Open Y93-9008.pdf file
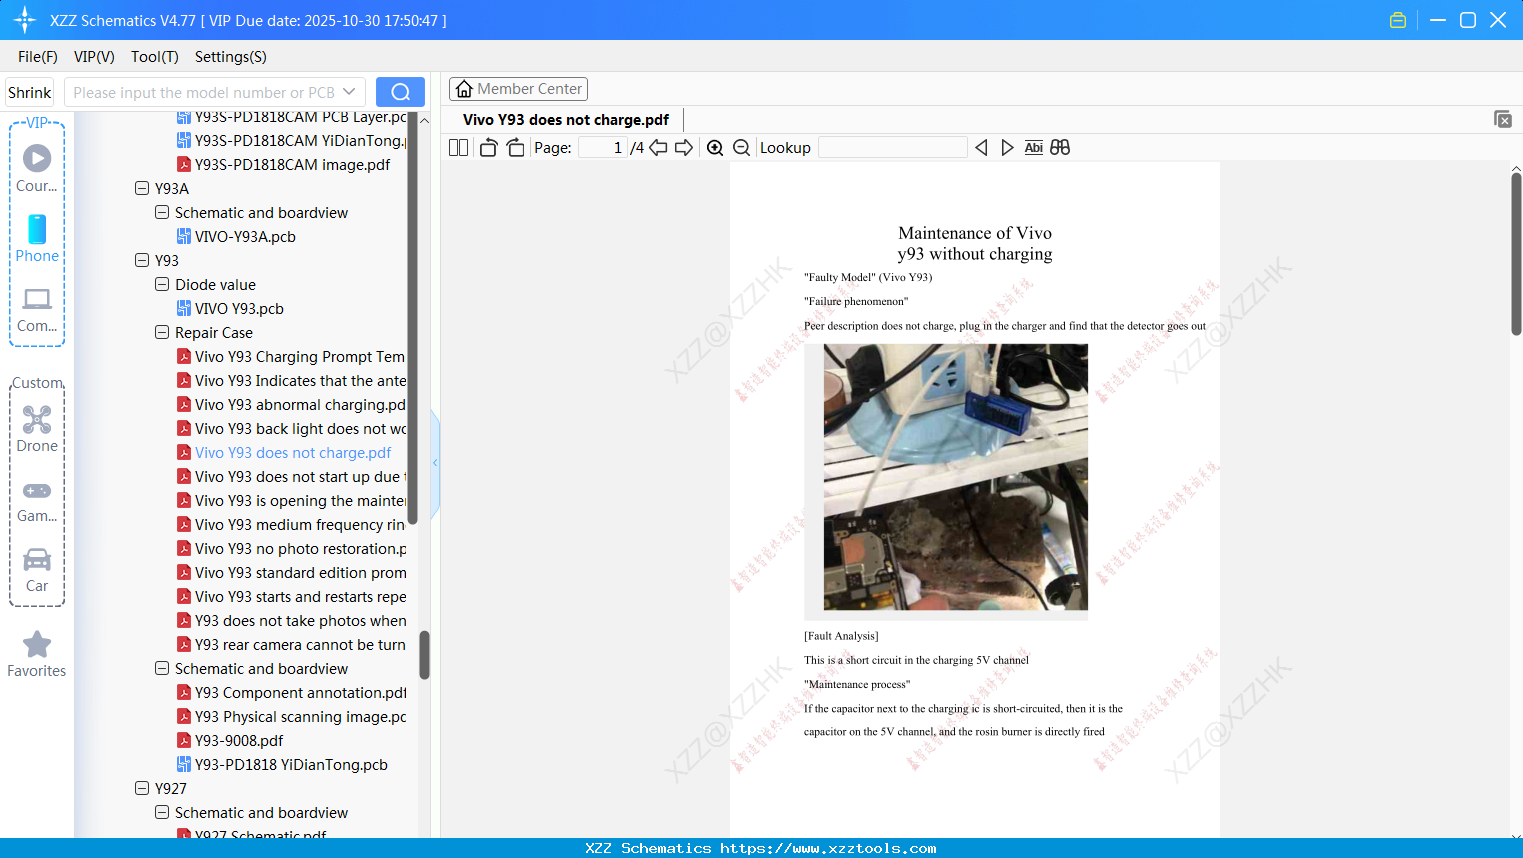The width and height of the screenshot is (1523, 858). coord(239,741)
